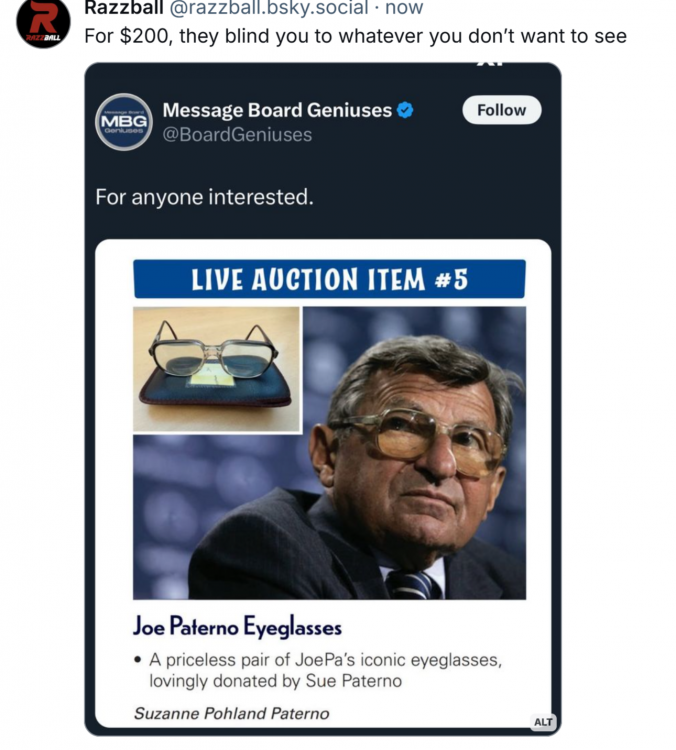Click the LIVE AUCTION ITEM #5 banner

329,279
